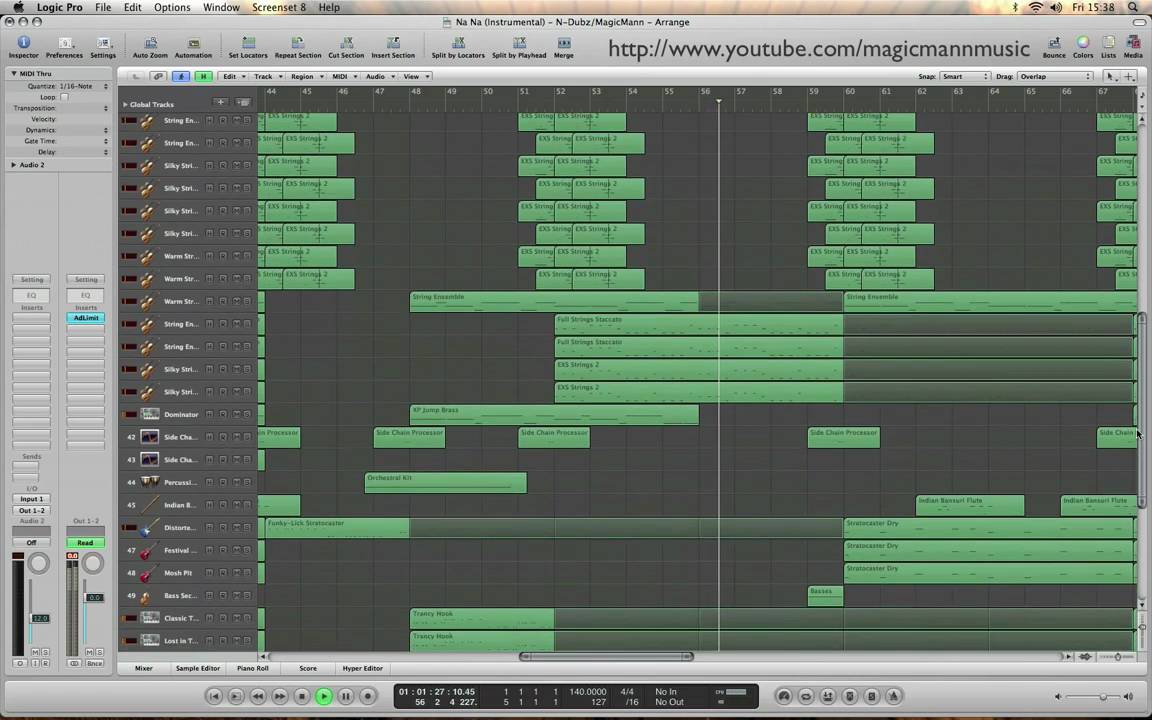The image size is (1152, 720).
Task: Toggle the metronome click button
Action: click(893, 696)
